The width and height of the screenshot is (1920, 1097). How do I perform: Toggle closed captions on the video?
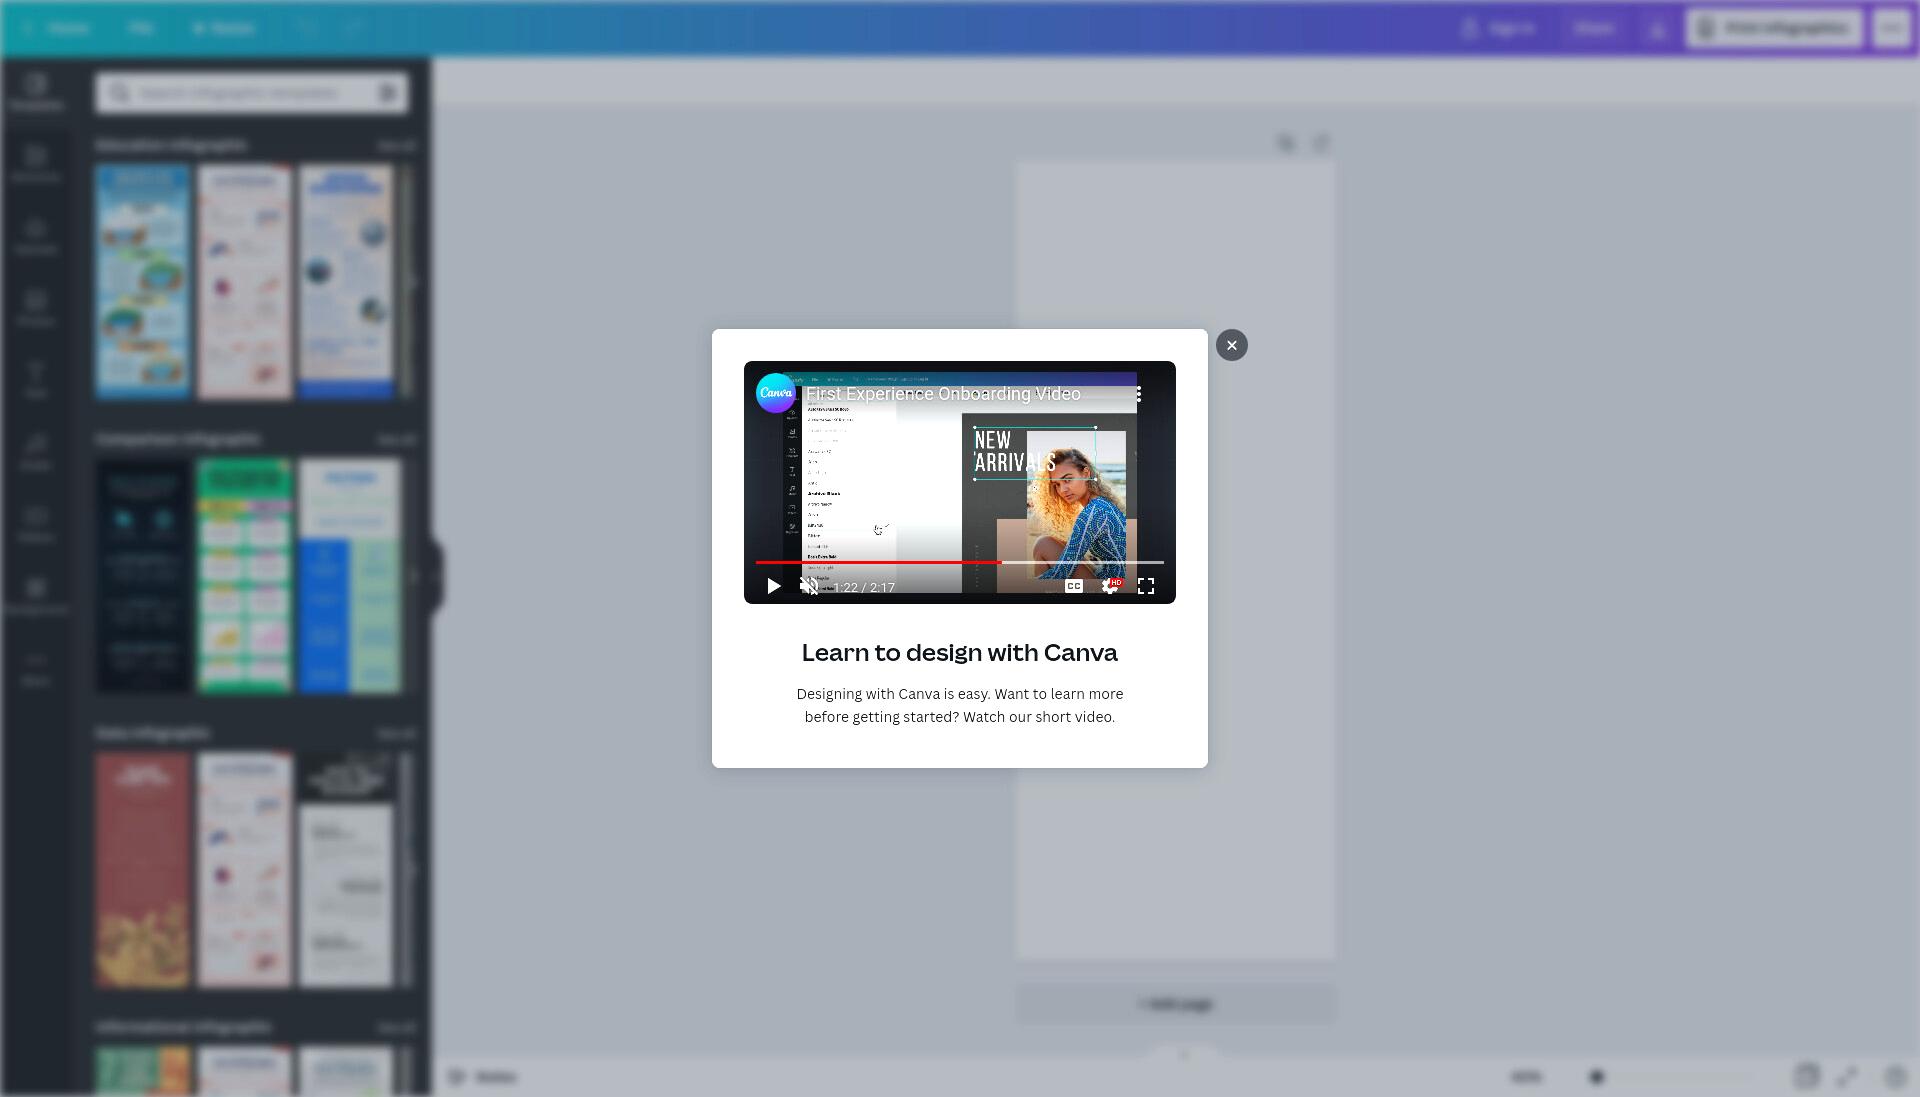tap(1073, 586)
